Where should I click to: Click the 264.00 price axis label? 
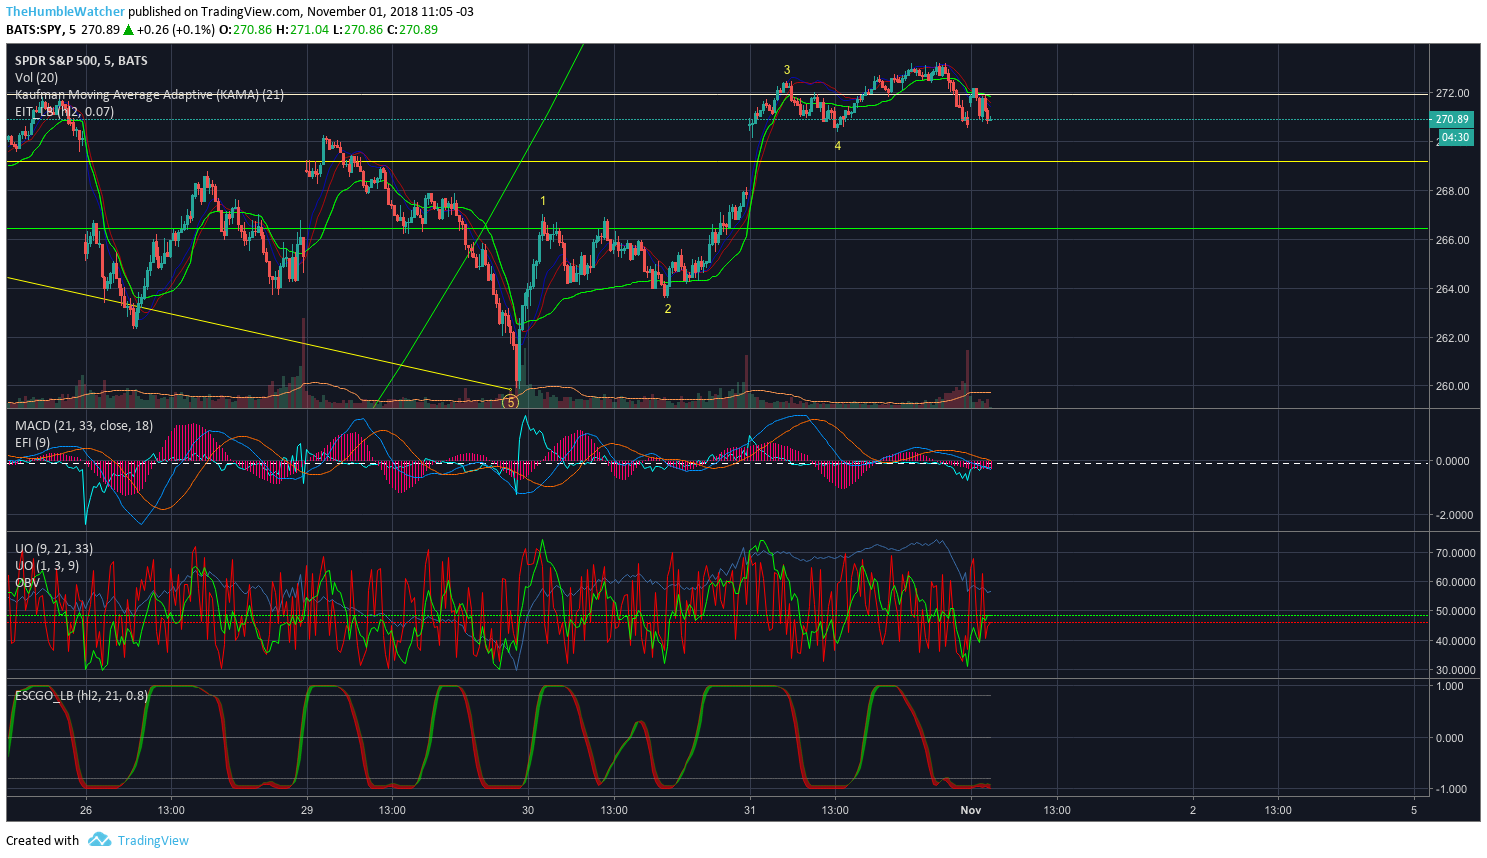1452,290
